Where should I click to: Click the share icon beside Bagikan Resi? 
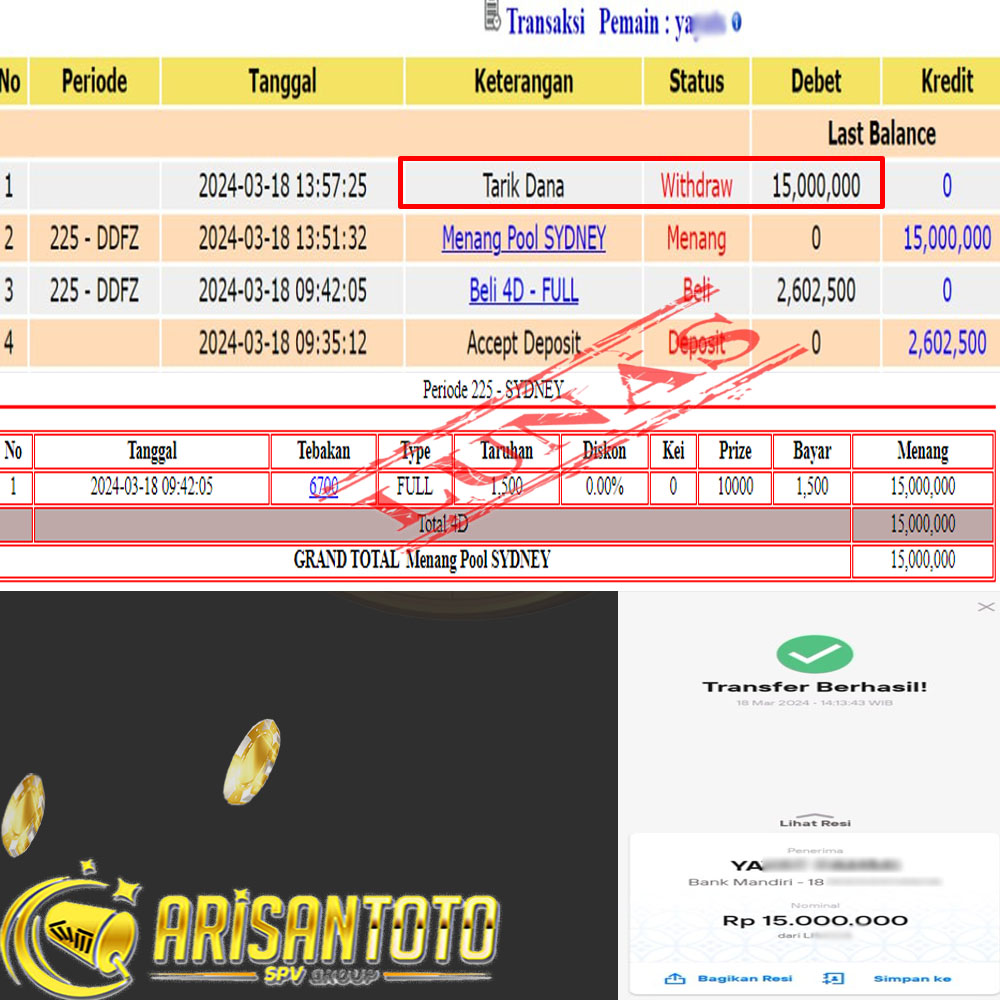click(675, 978)
